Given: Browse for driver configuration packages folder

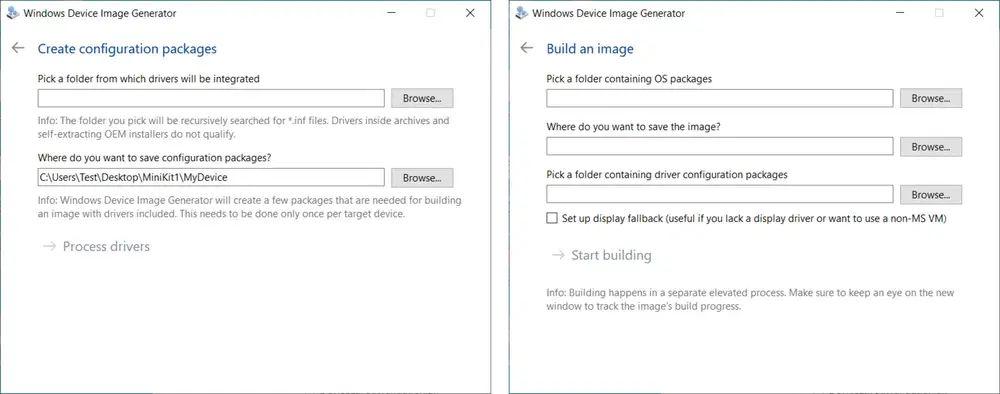Looking at the screenshot, I should [x=930, y=194].
